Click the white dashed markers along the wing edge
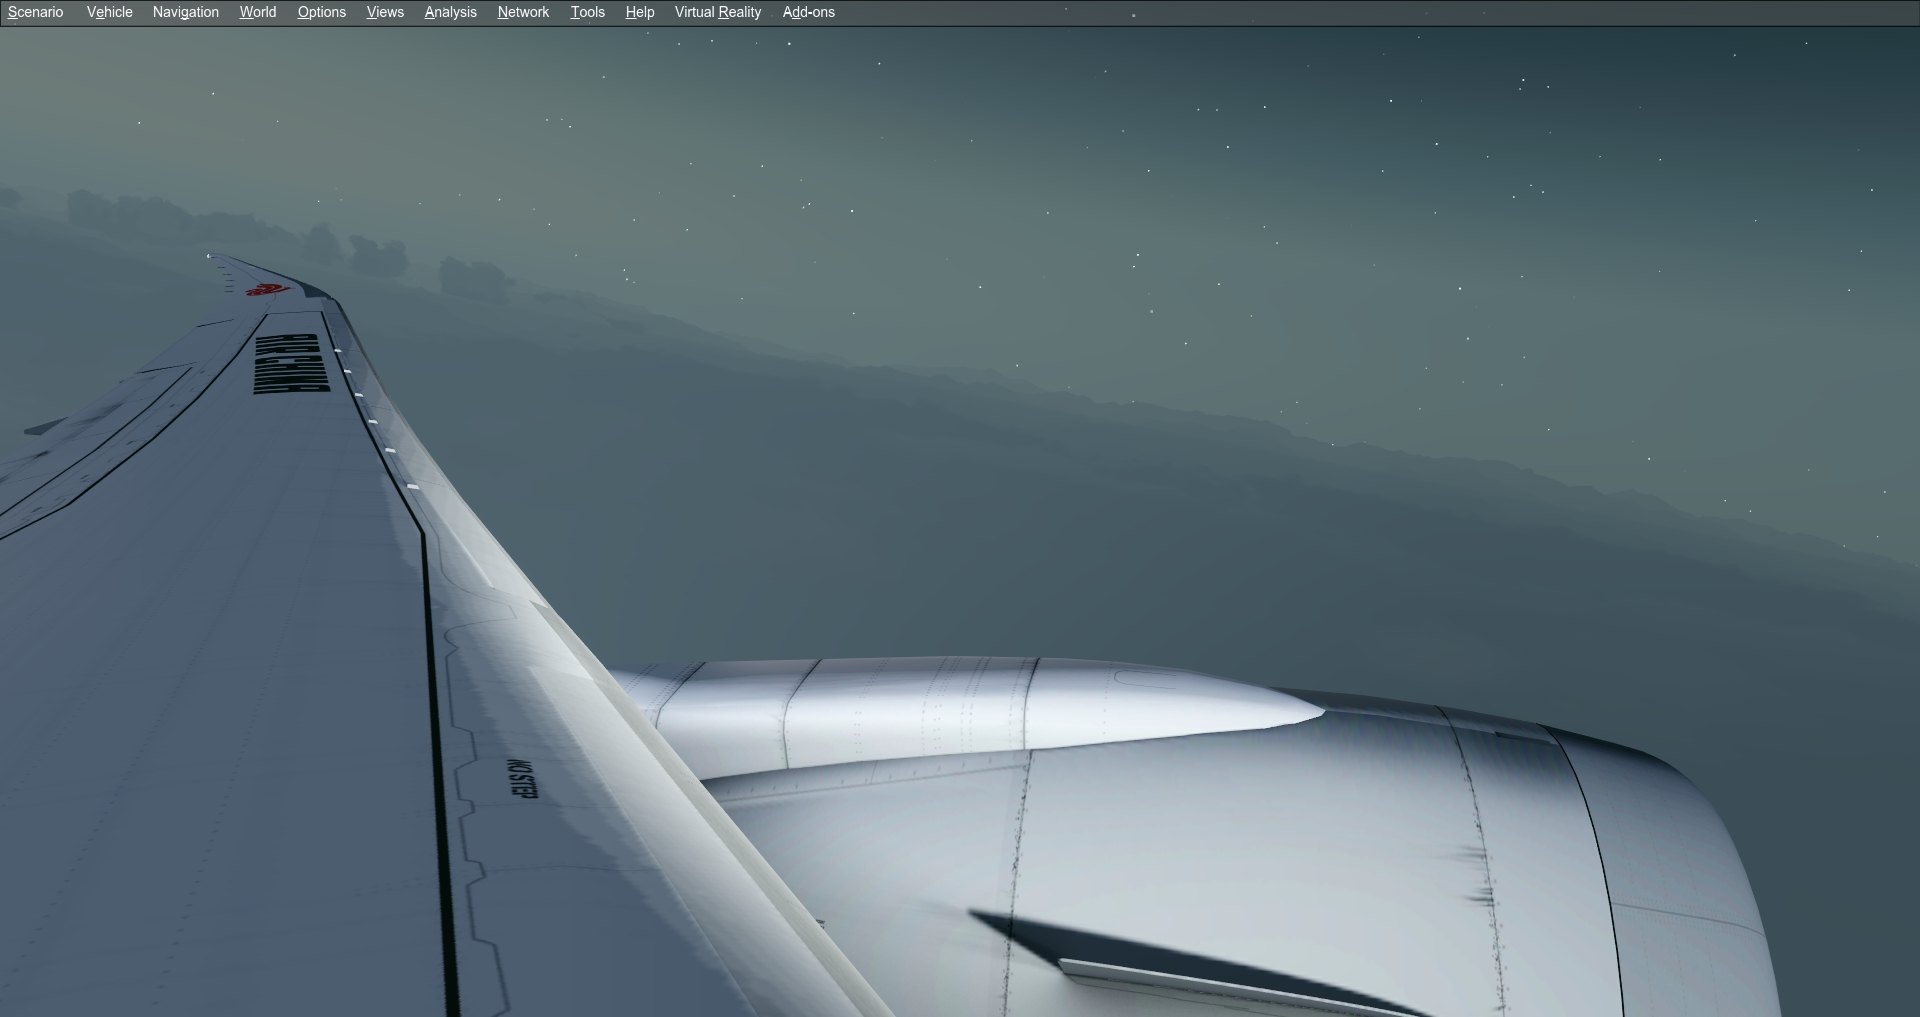Viewport: 1920px width, 1017px height. tap(372, 420)
